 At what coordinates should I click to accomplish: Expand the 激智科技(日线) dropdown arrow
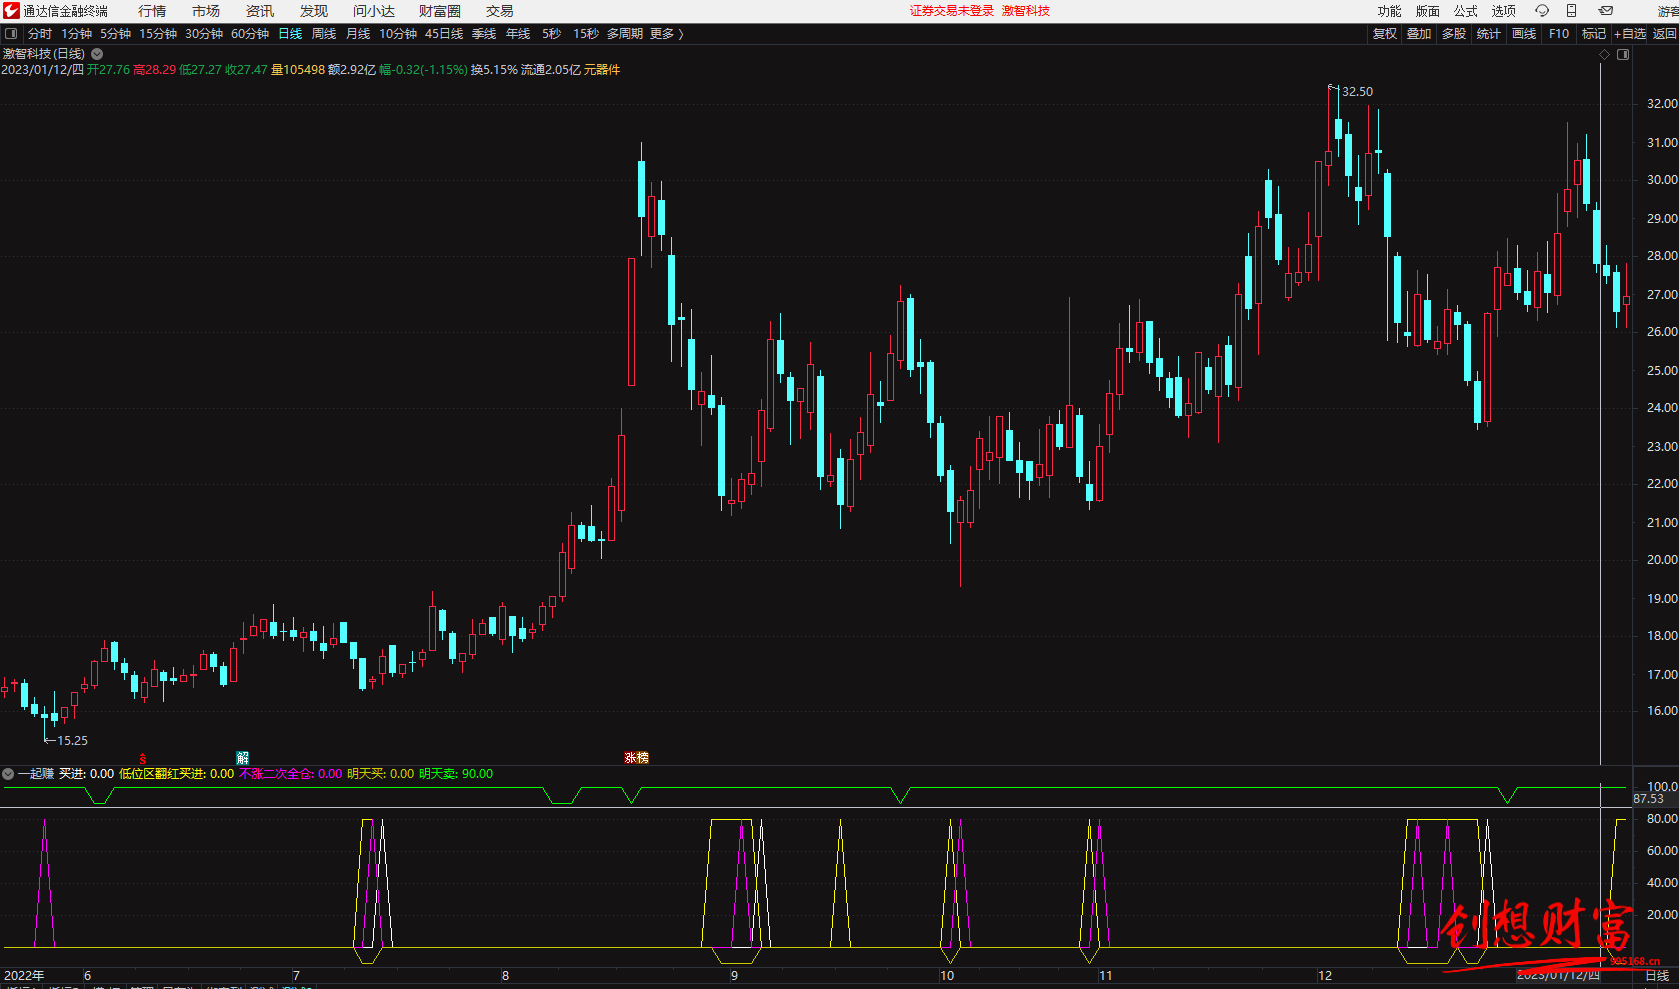point(97,54)
